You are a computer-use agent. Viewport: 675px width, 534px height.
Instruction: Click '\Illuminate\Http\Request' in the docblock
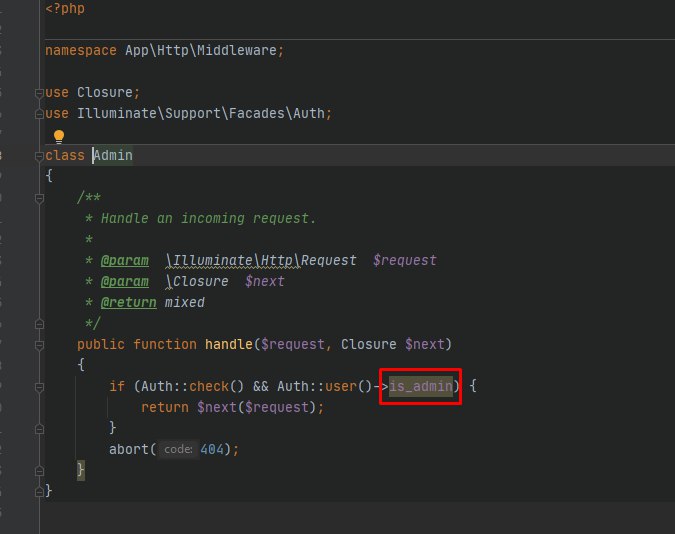coord(261,261)
